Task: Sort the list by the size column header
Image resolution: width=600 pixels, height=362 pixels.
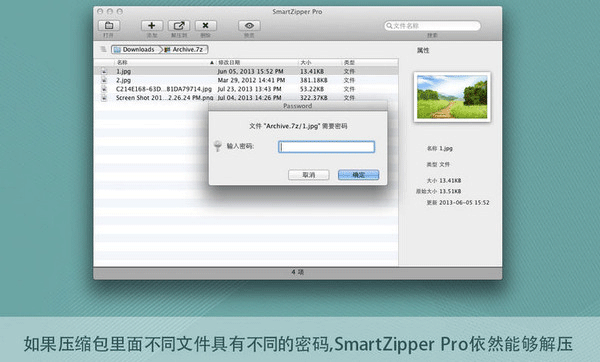Action: pyautogui.click(x=319, y=62)
